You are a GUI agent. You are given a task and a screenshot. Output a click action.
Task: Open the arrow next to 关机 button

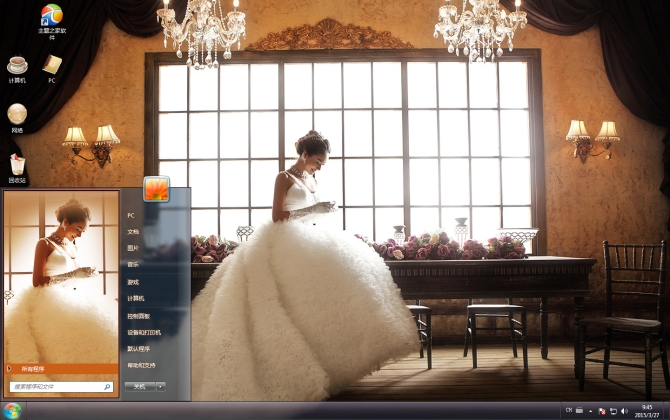pyautogui.click(x=162, y=385)
